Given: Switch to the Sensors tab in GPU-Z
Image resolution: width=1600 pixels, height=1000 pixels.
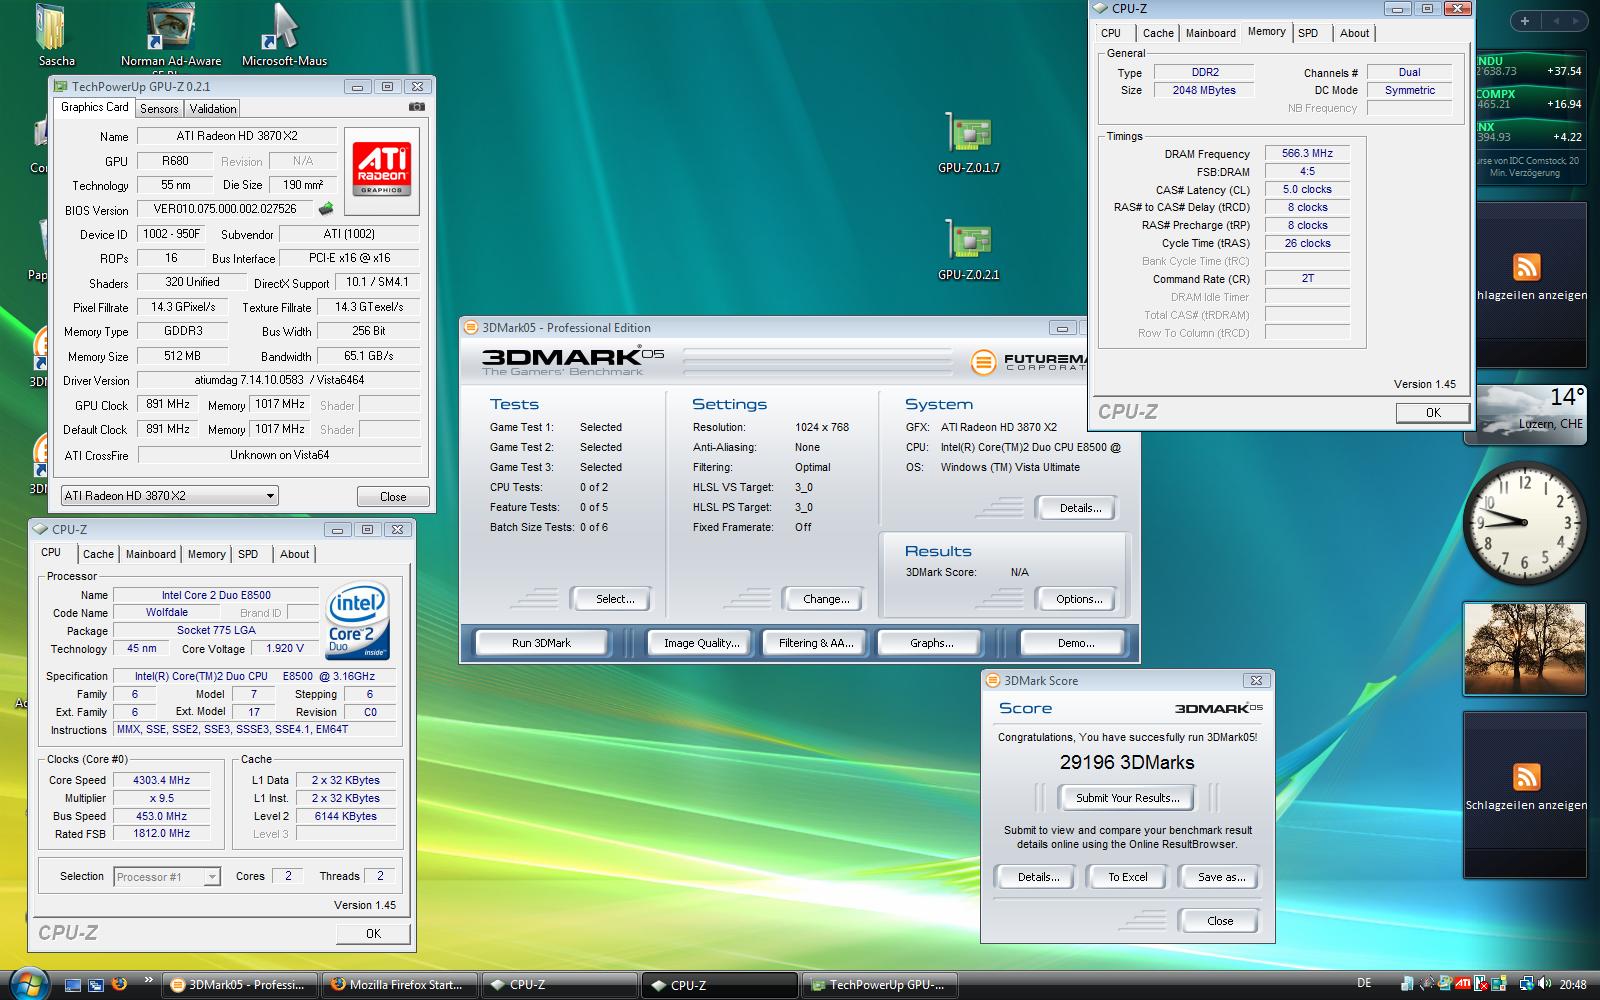Looking at the screenshot, I should point(159,109).
